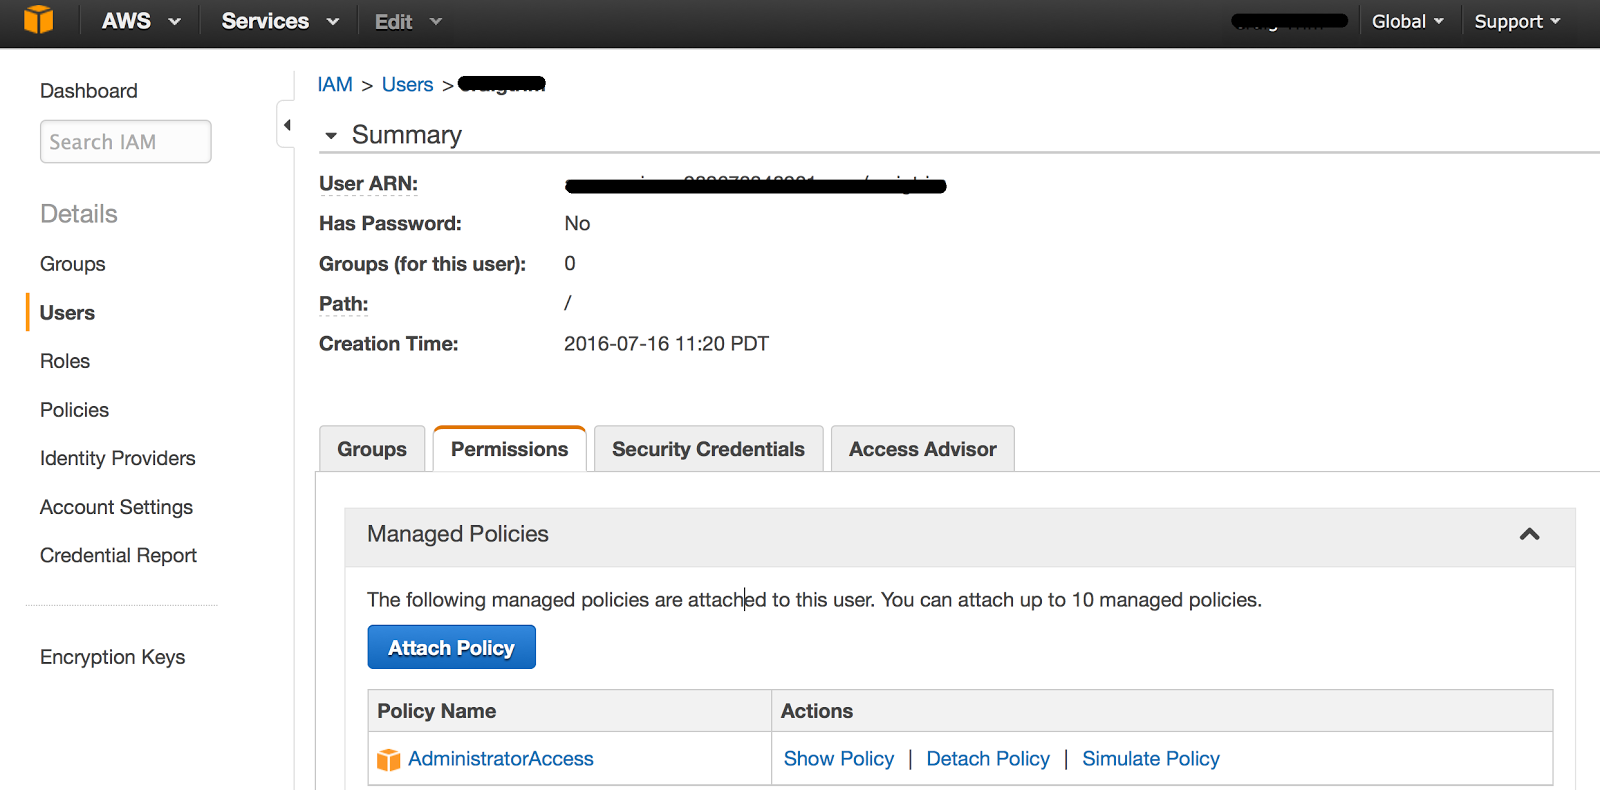Screen dimensions: 1600x790
Task: Click the AWS cube logo
Action: [38, 20]
